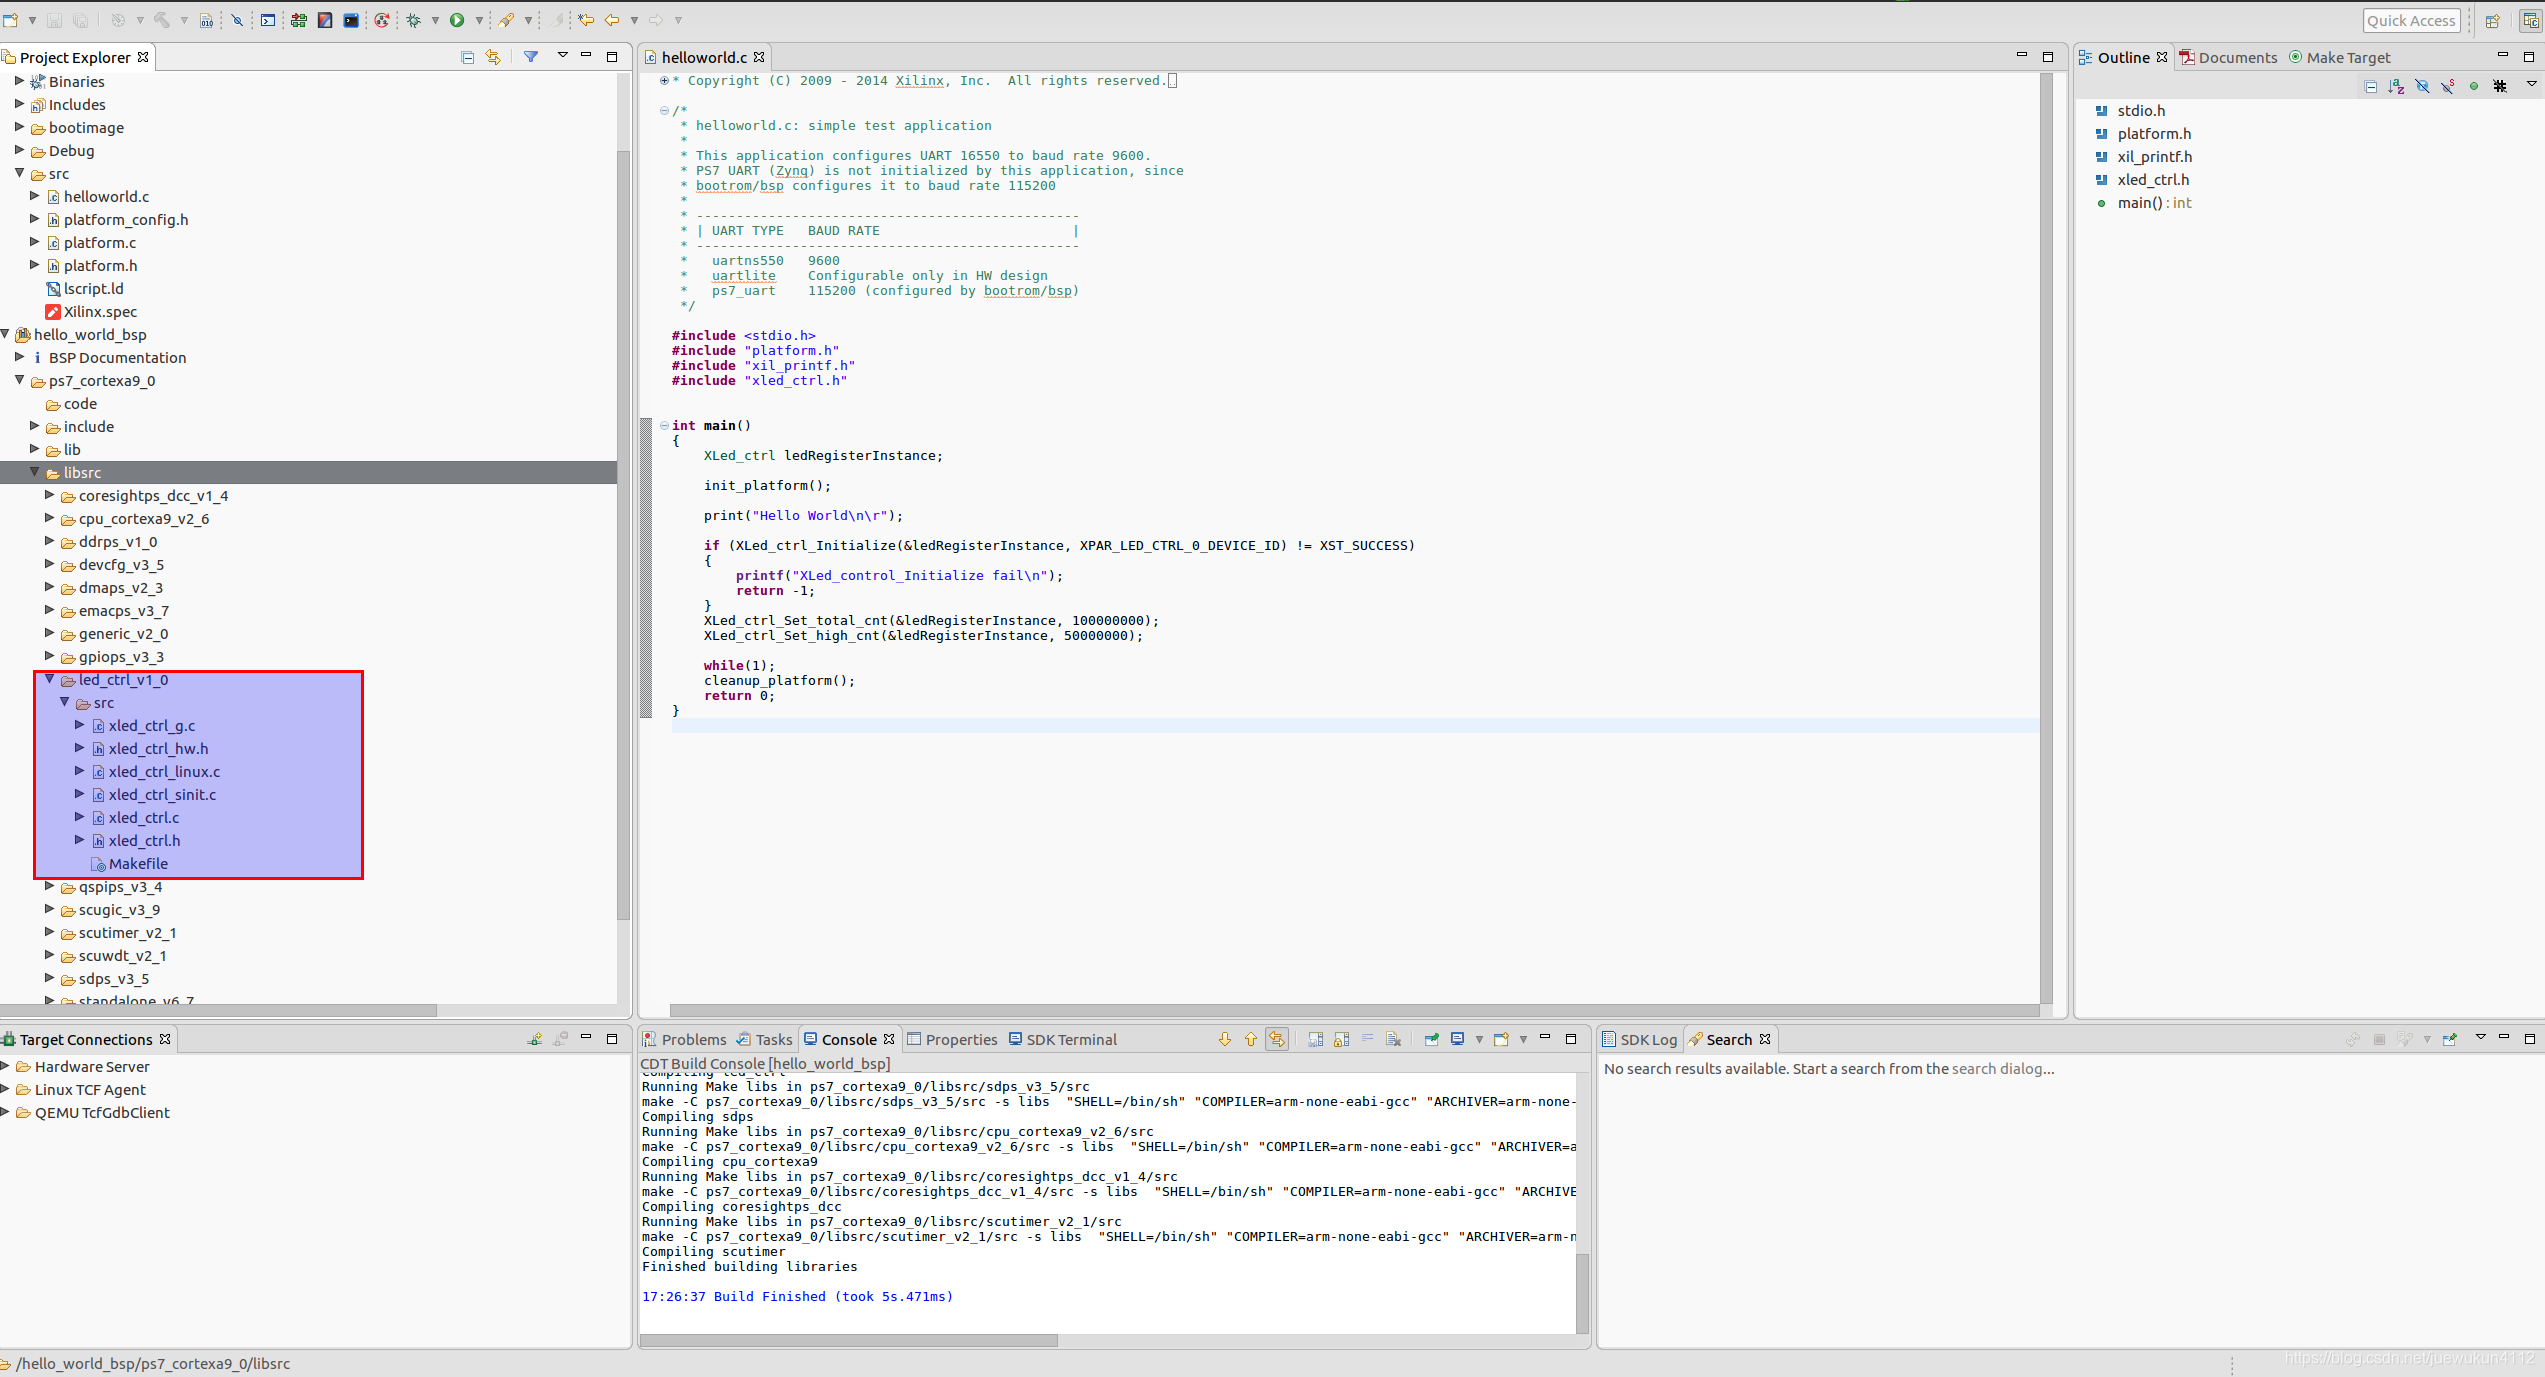Toggle Hide Static Members in Outline
The height and width of the screenshot is (1377, 2545).
click(x=2447, y=86)
